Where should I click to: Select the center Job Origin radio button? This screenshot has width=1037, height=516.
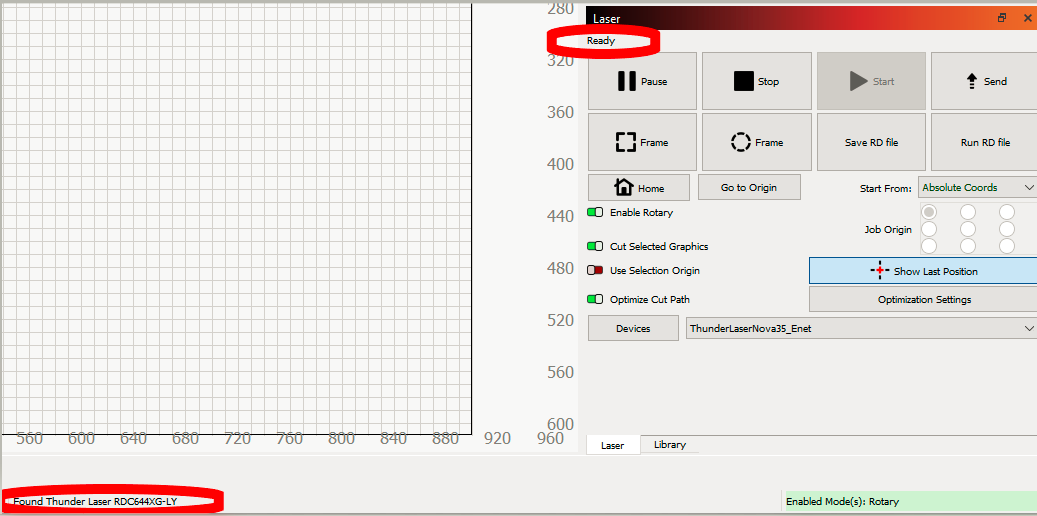click(x=968, y=229)
